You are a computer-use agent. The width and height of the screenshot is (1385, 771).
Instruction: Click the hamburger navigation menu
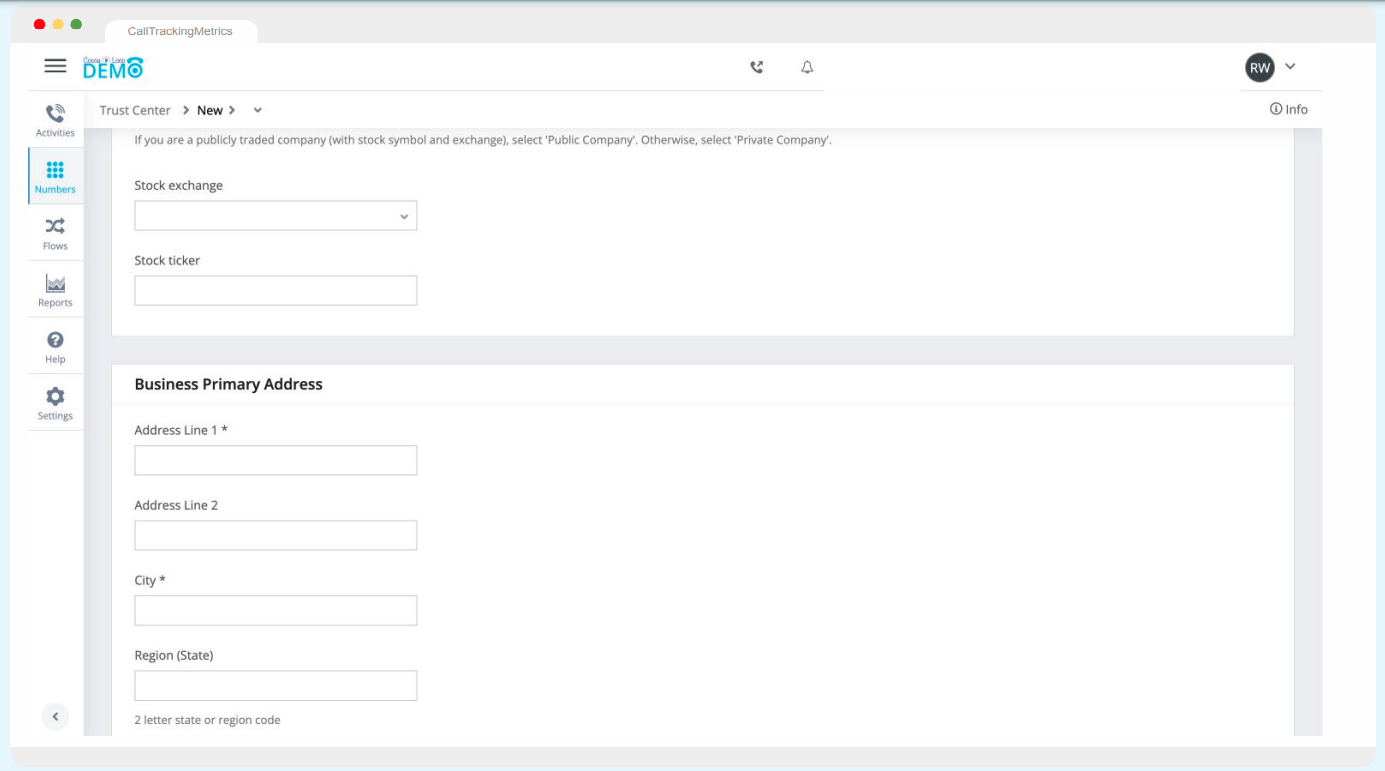55,66
